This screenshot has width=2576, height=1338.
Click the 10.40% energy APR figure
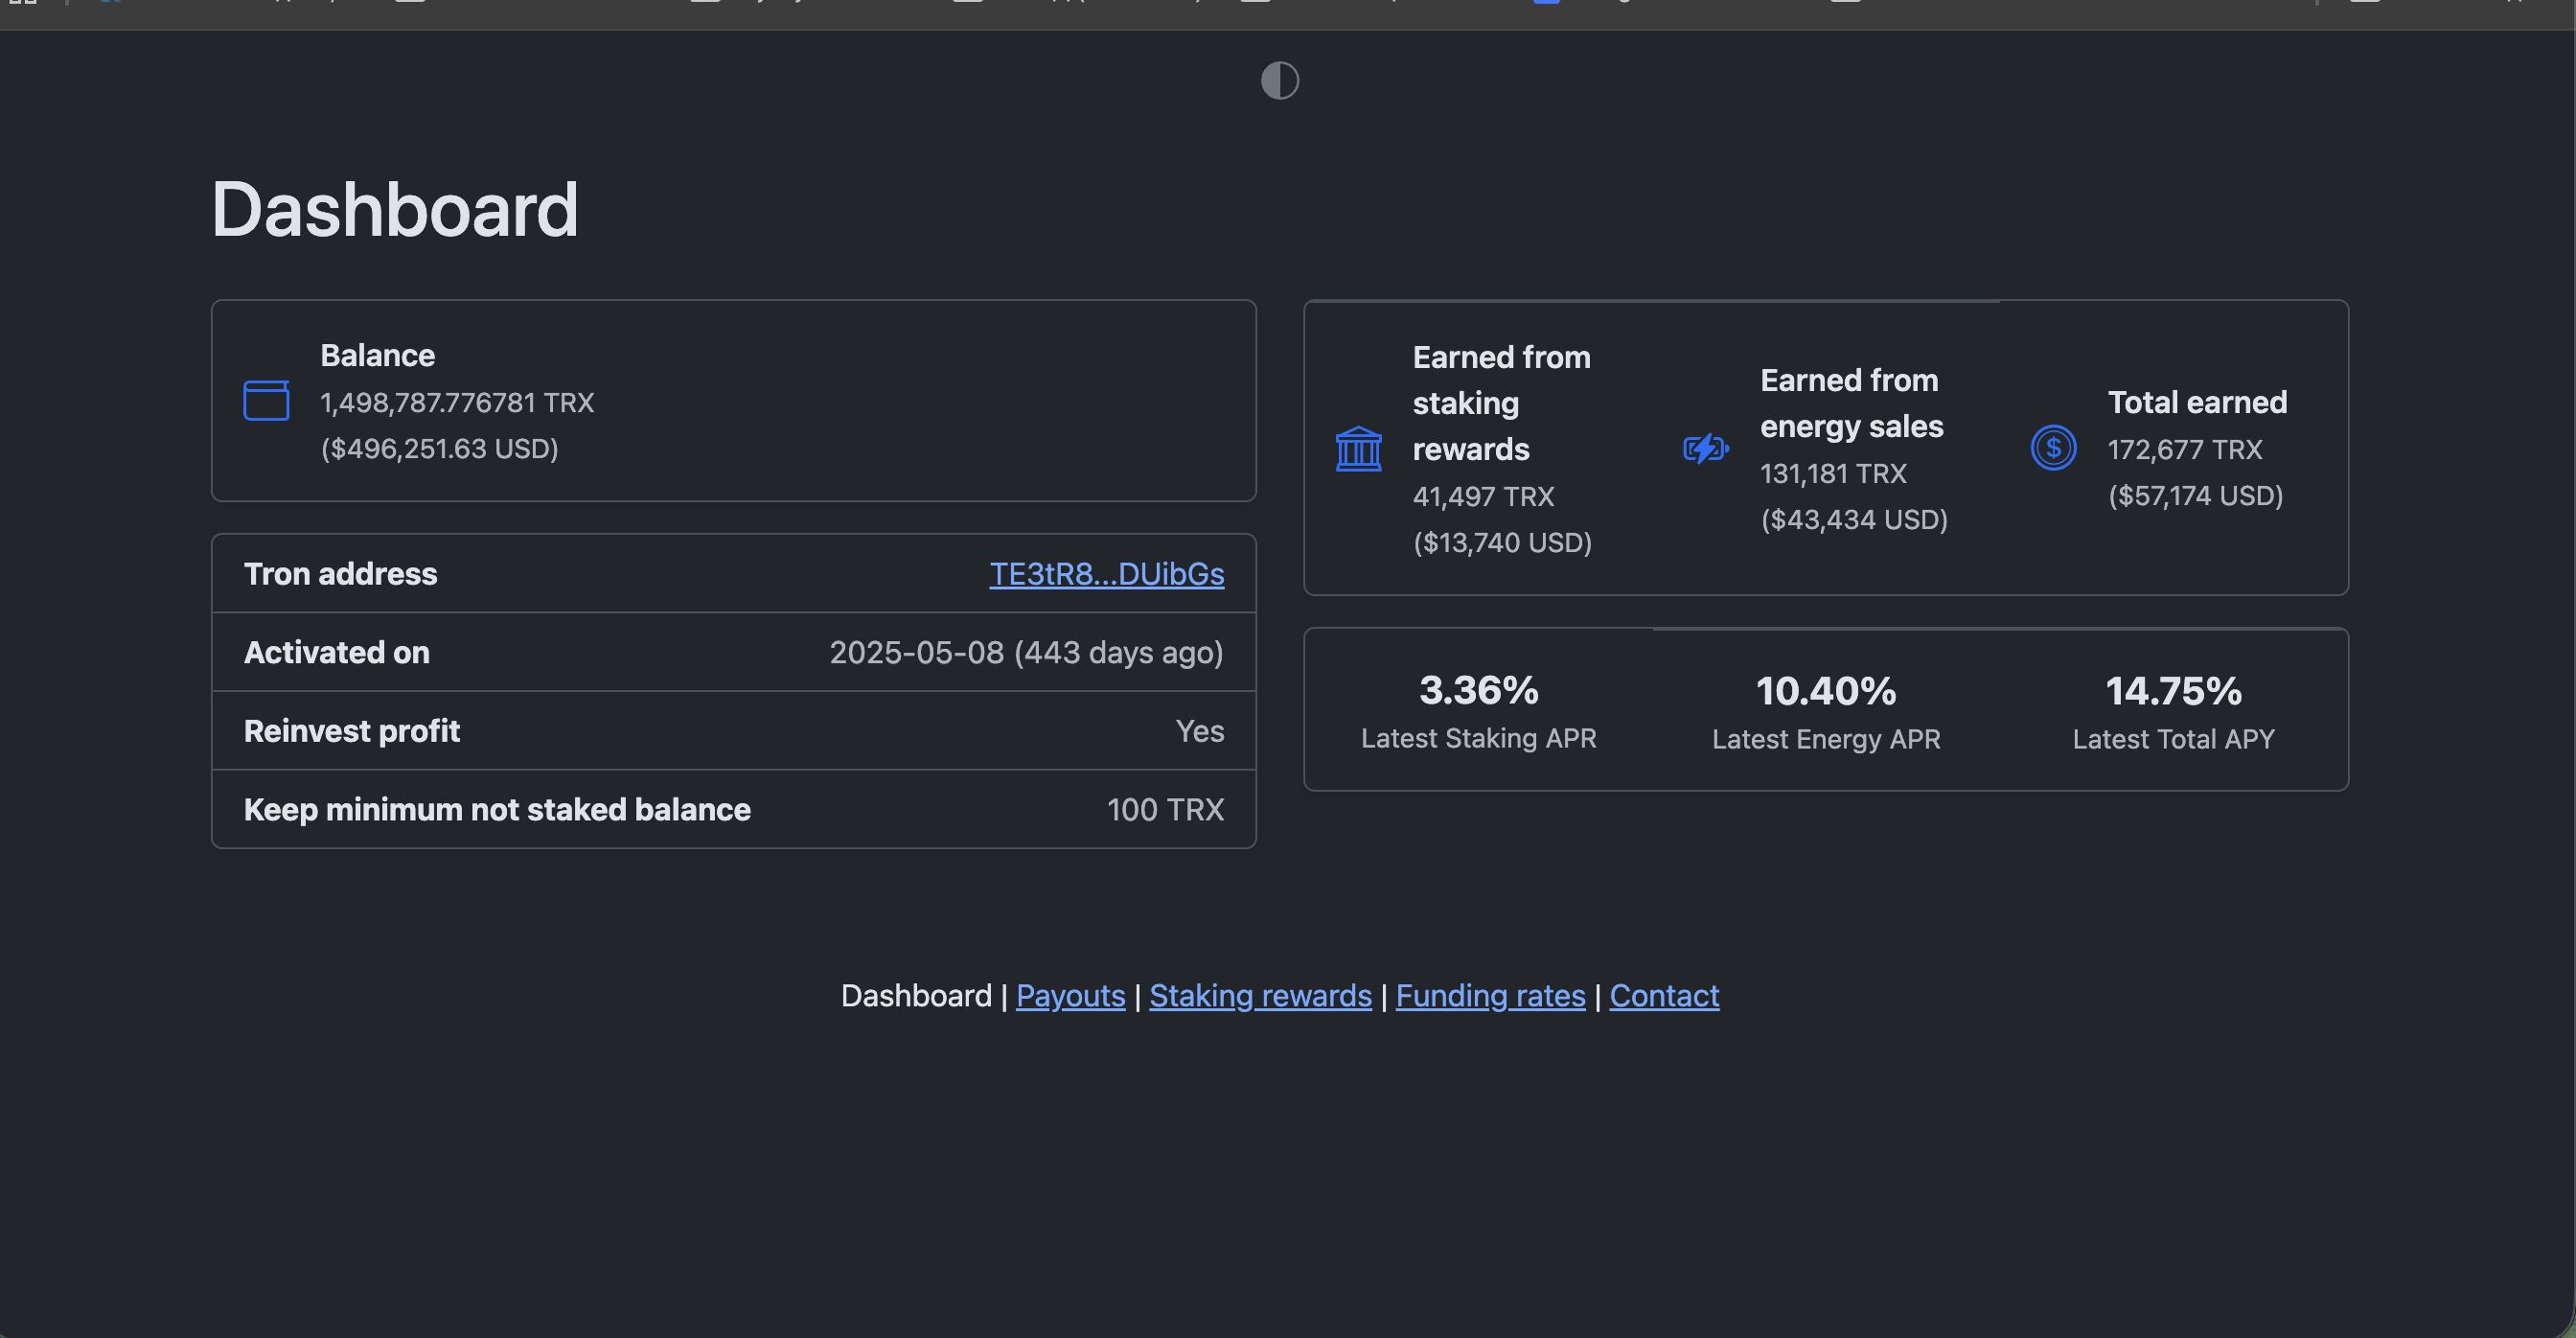coord(1826,692)
